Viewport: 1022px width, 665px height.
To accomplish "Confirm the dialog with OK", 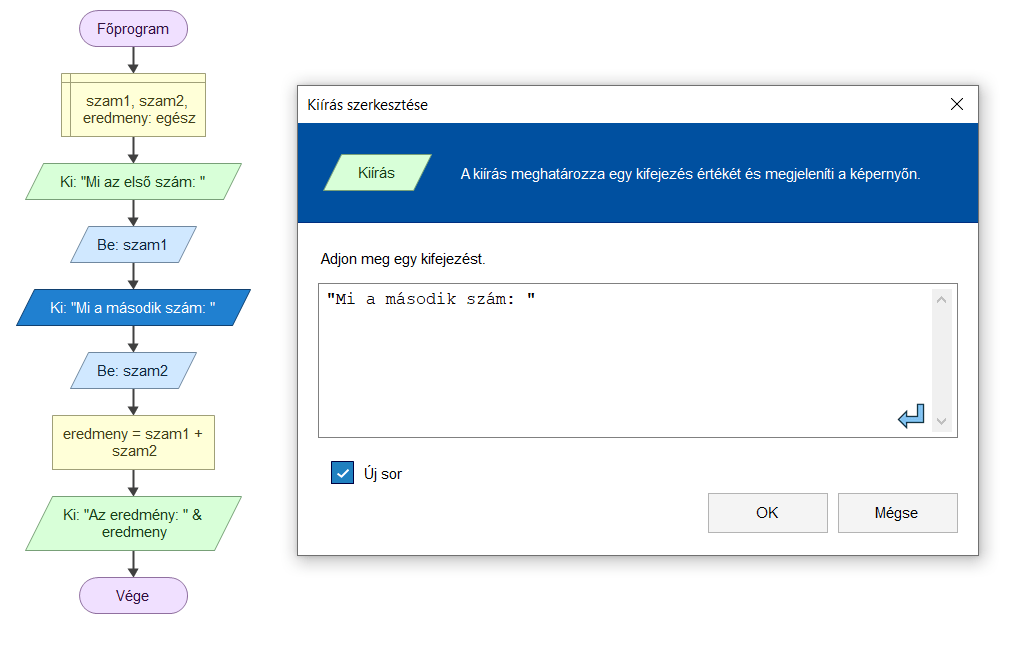I will pos(768,513).
